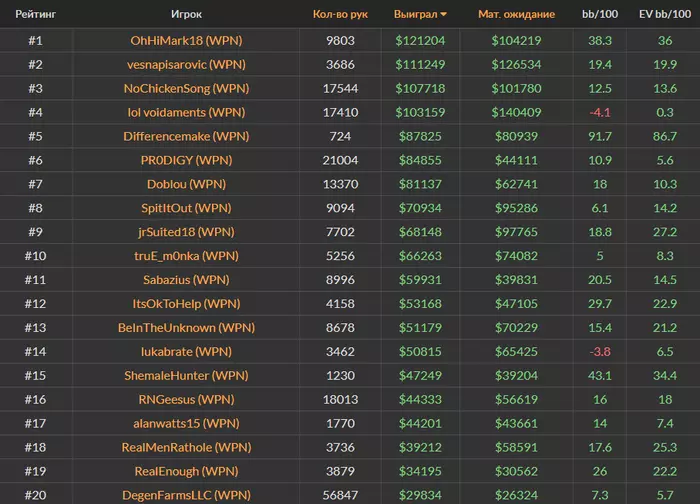This screenshot has width=700, height=504.
Task: Click the $56619 expected value cell
Action: pos(517,400)
